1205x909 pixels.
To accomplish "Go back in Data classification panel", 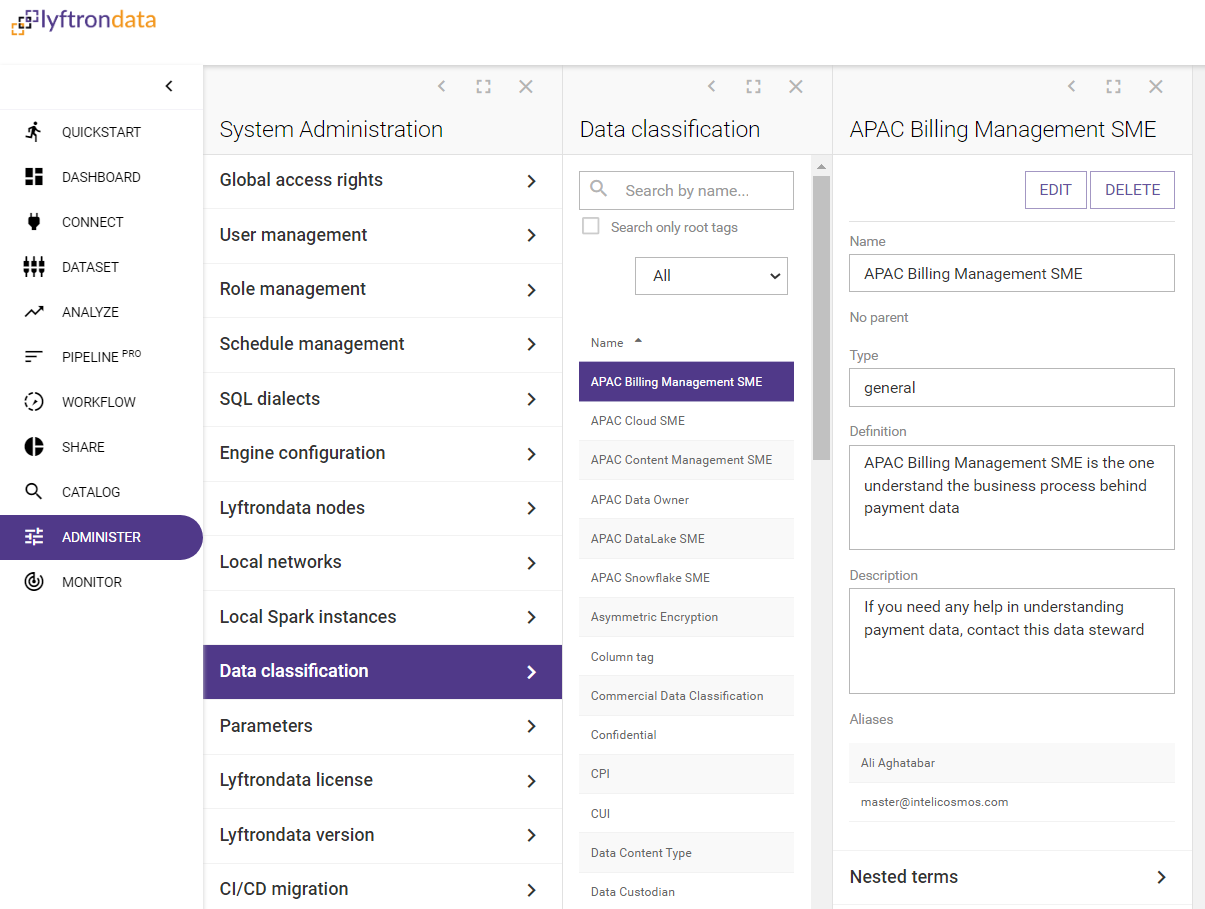I will click(x=712, y=87).
